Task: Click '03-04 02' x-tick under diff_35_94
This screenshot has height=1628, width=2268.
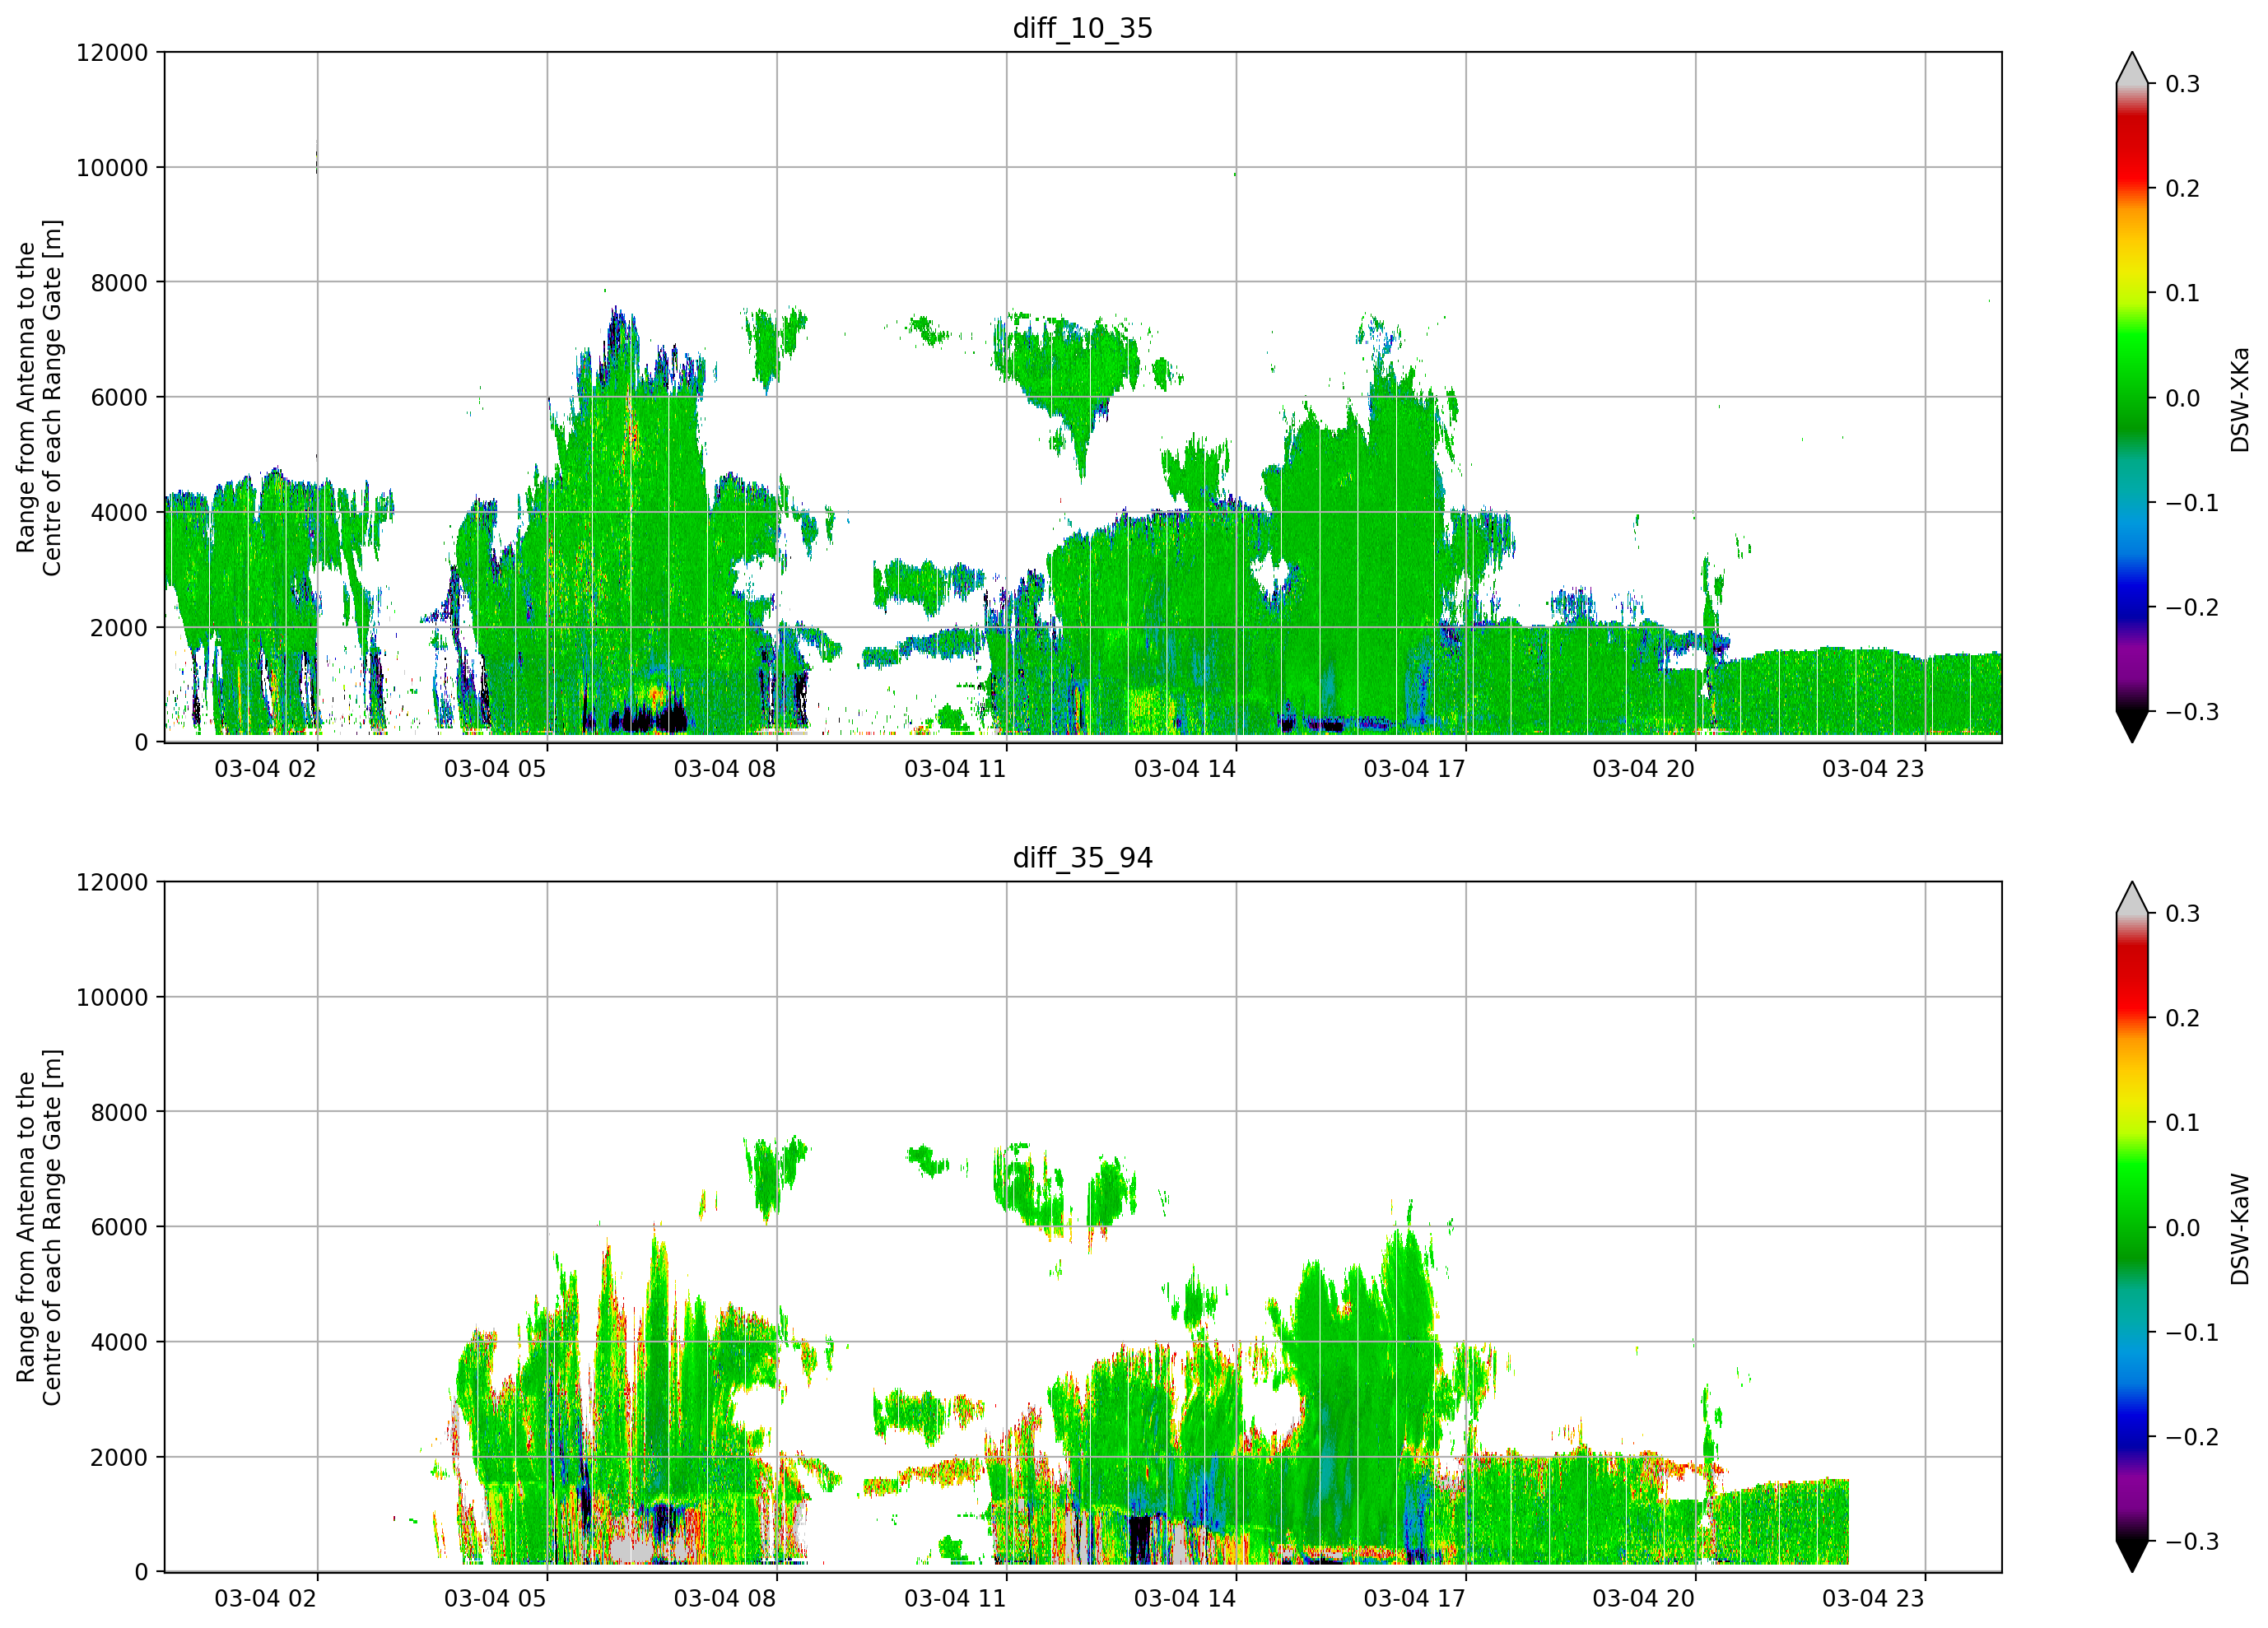Action: pyautogui.click(x=265, y=1599)
